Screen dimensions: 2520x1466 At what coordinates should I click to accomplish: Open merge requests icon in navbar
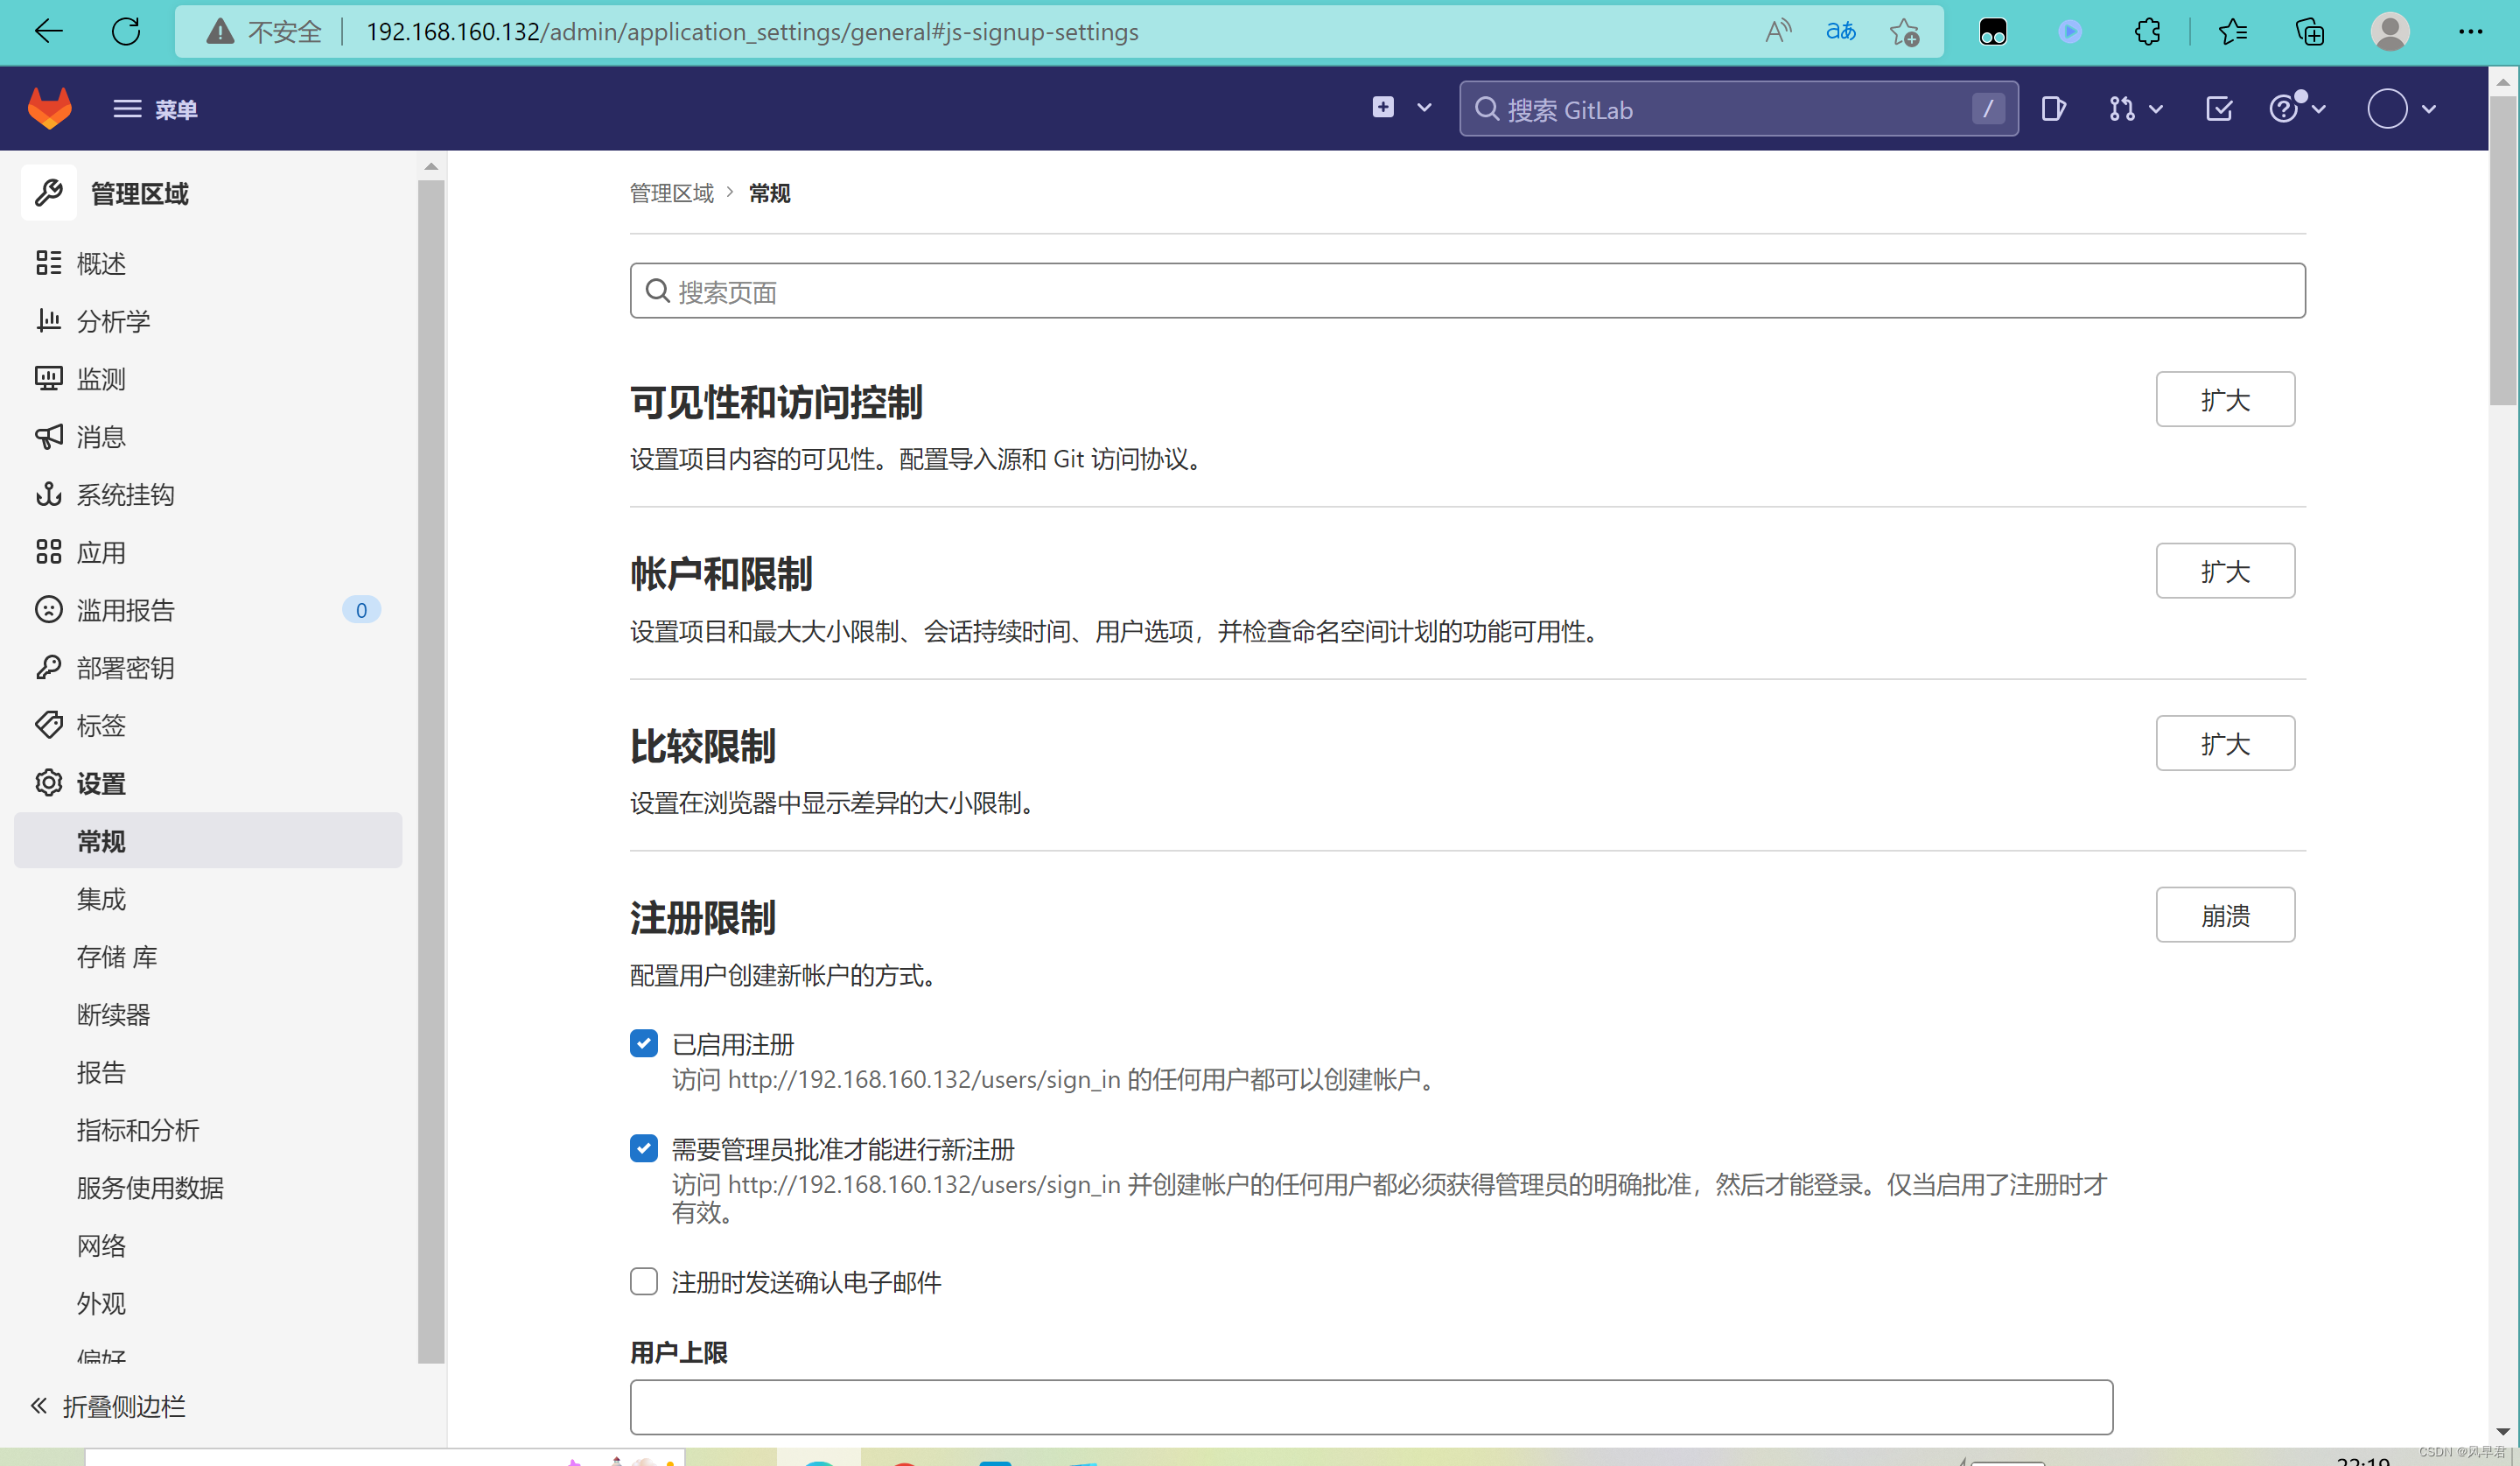(x=2120, y=108)
